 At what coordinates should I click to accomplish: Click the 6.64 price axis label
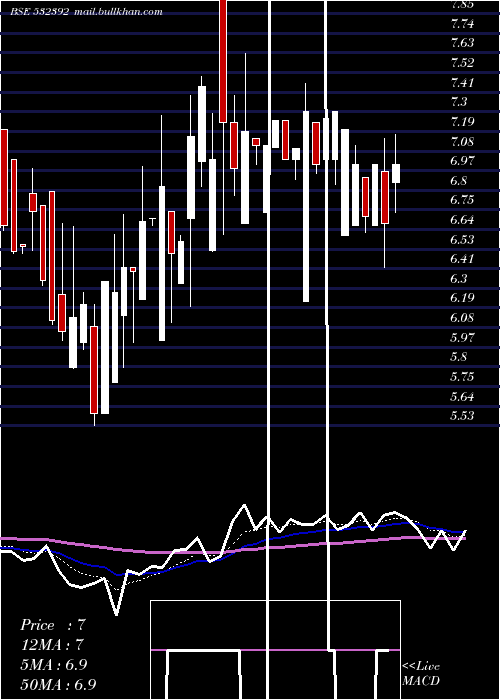click(x=462, y=220)
